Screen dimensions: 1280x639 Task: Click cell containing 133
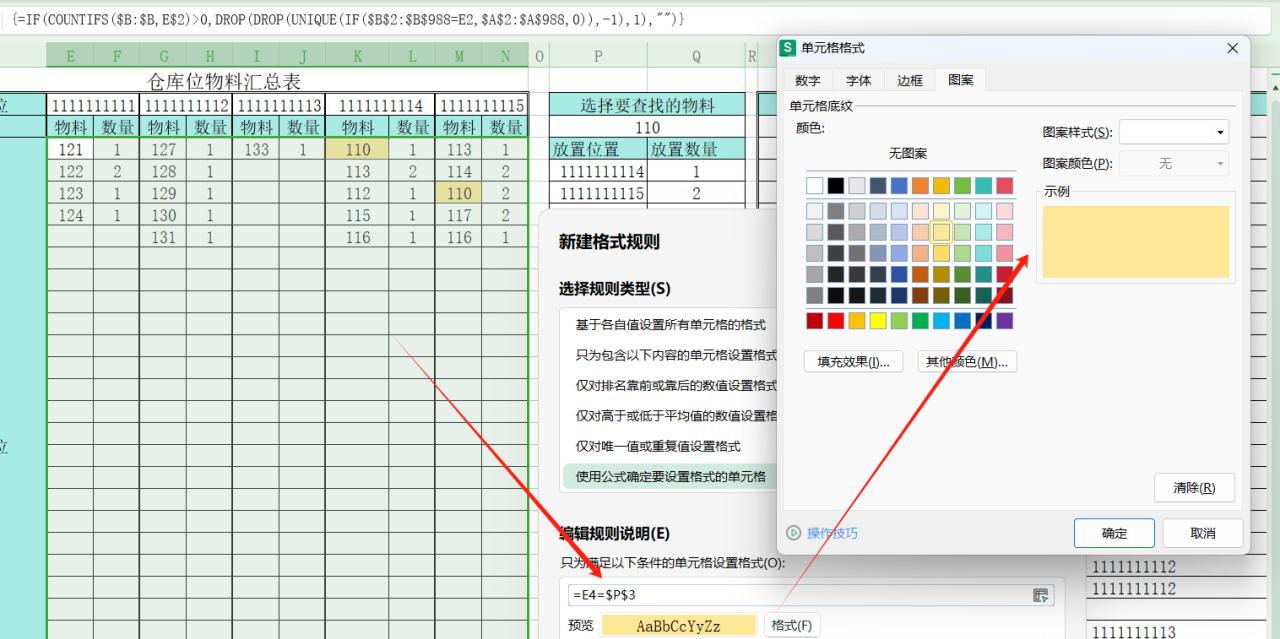(x=256, y=149)
